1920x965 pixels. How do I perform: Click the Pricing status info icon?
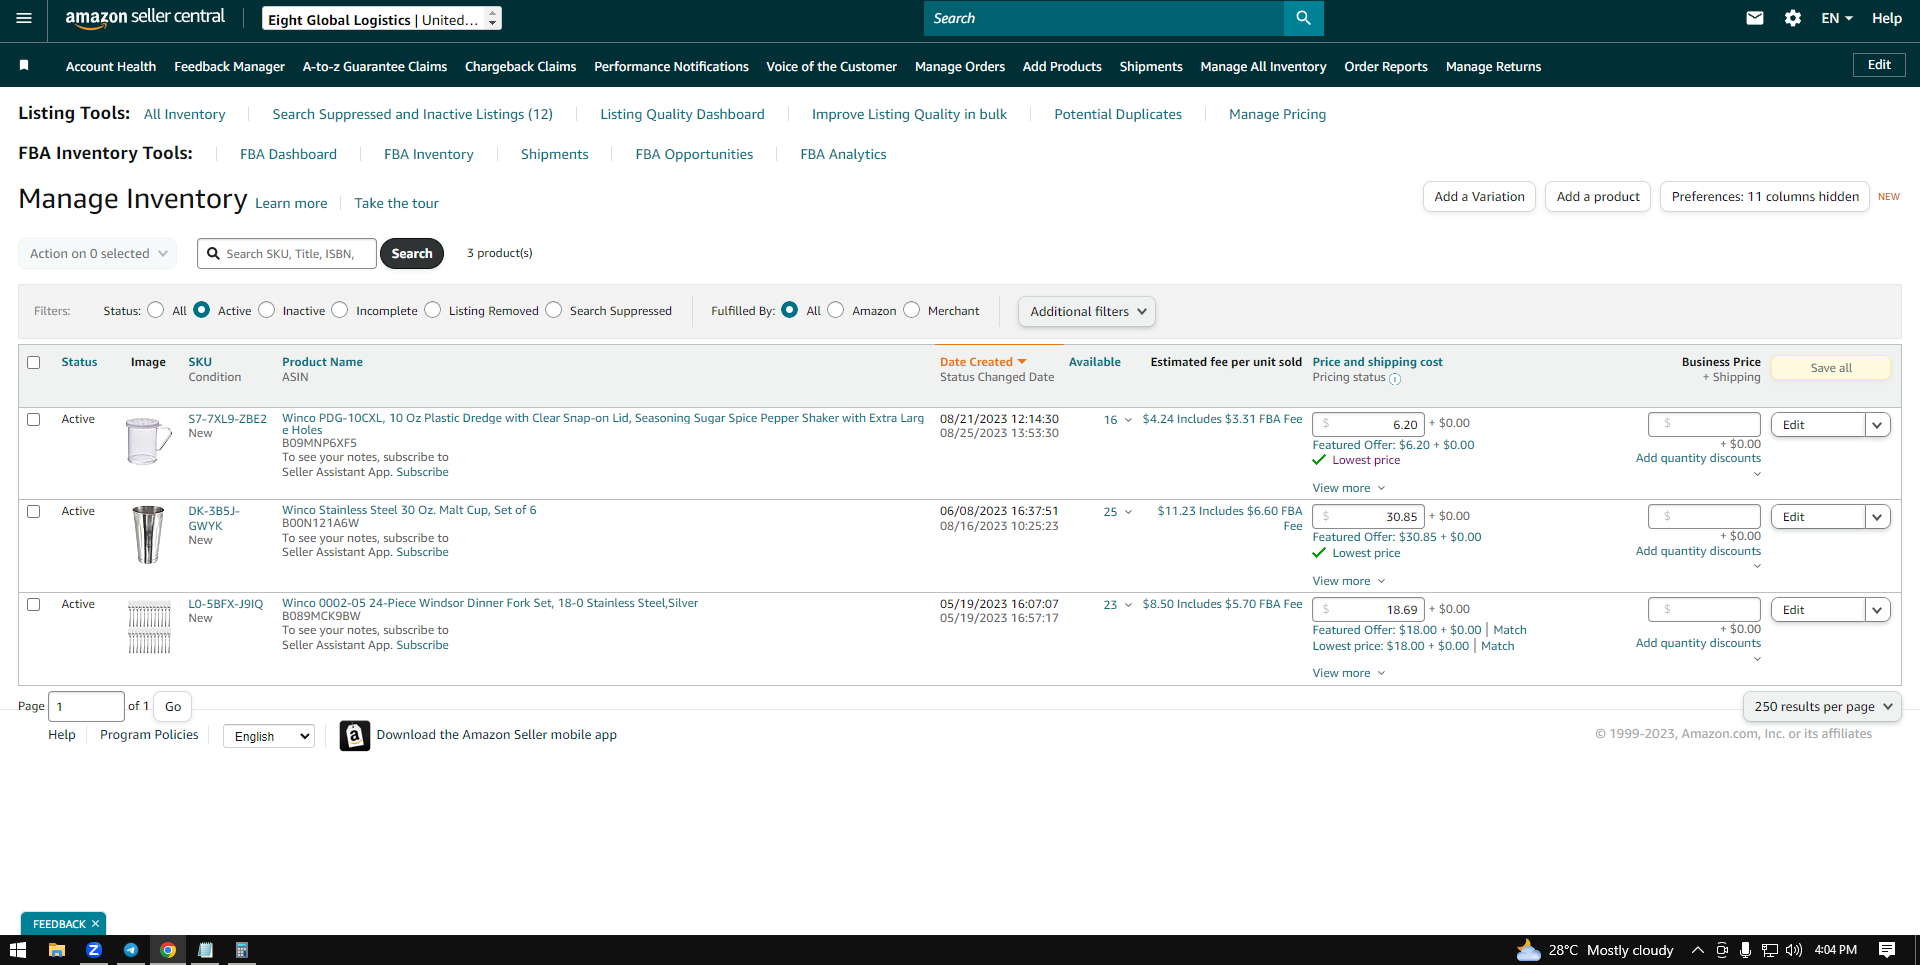click(x=1395, y=379)
